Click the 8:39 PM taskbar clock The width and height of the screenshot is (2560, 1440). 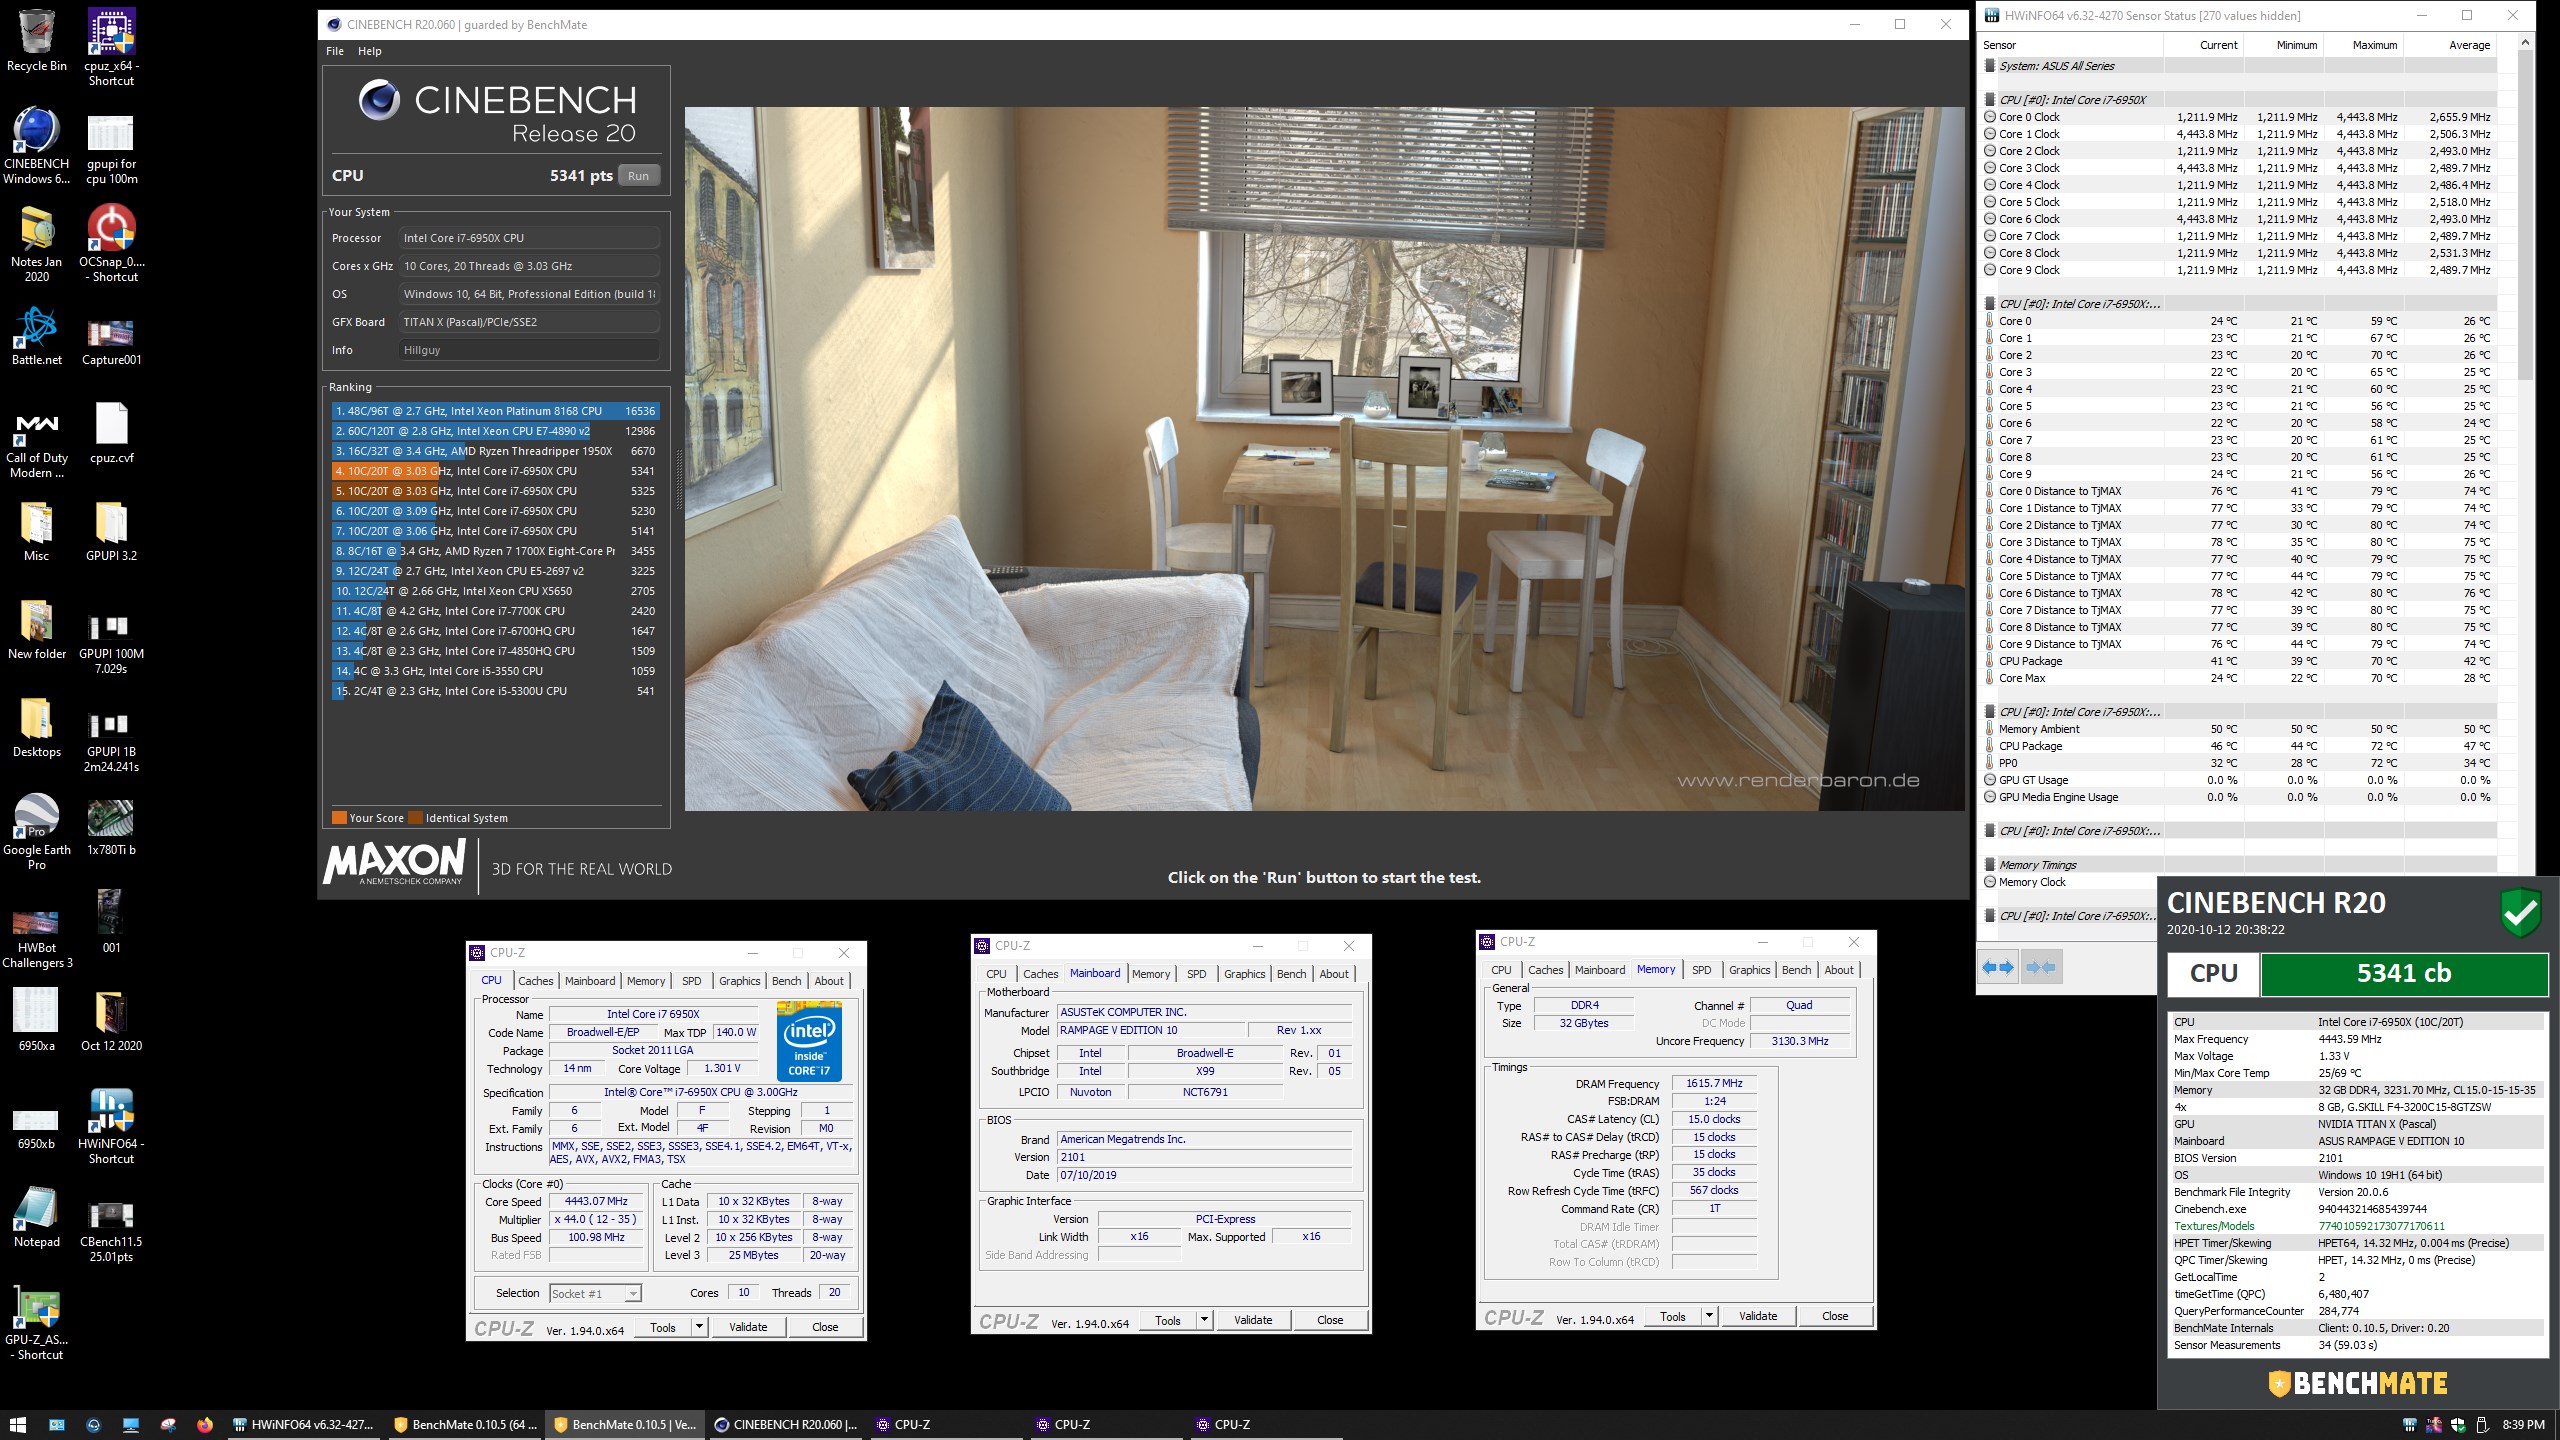coord(2522,1425)
